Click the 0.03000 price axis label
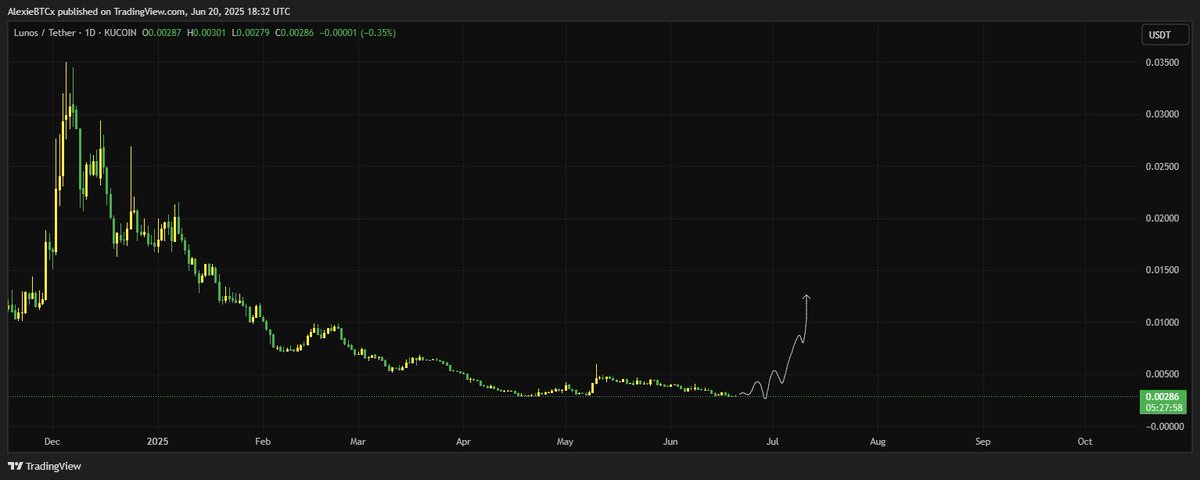This screenshot has height=480, width=1200. tap(1161, 114)
